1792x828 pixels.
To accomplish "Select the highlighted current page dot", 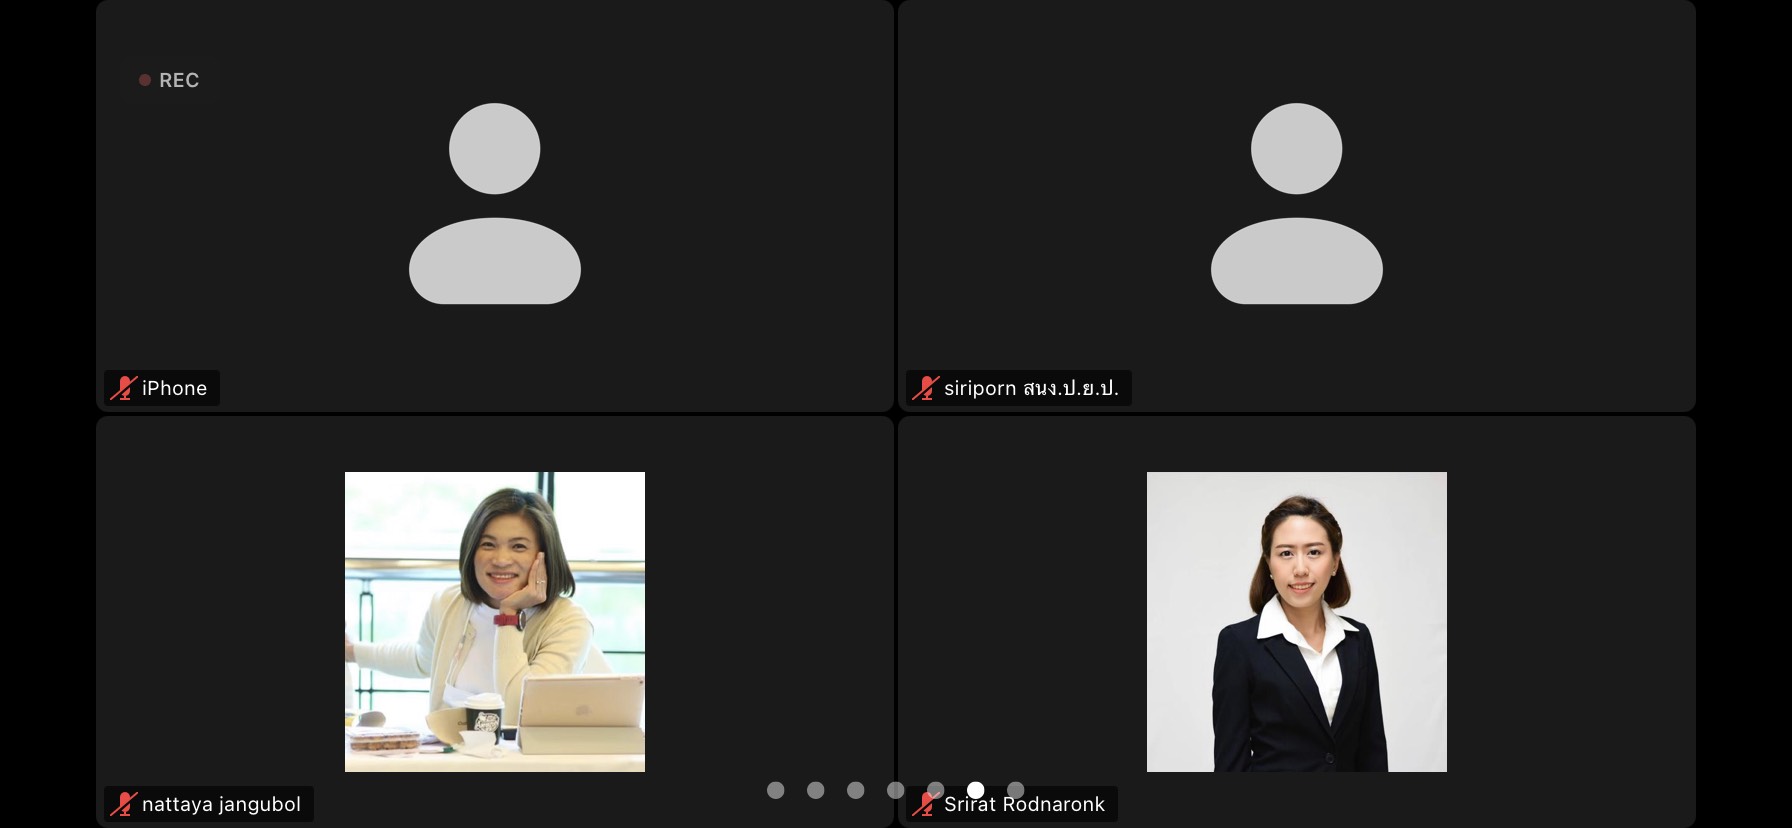I will coord(976,790).
